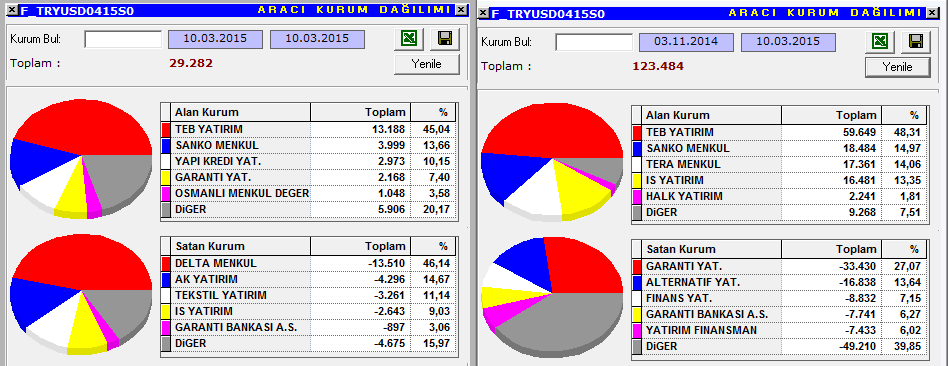
Task: Click blue swatch beside ALTERNATIF YAT.
Action: [637, 283]
